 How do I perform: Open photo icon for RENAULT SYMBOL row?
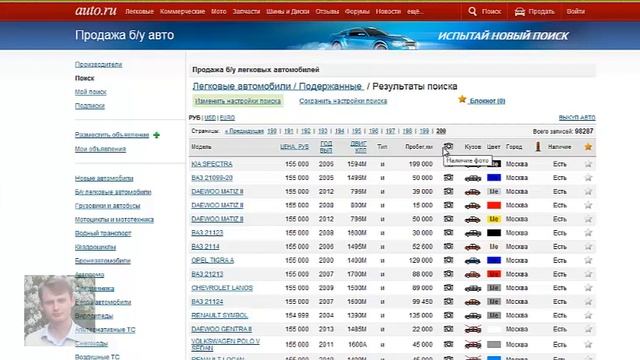tap(448, 315)
